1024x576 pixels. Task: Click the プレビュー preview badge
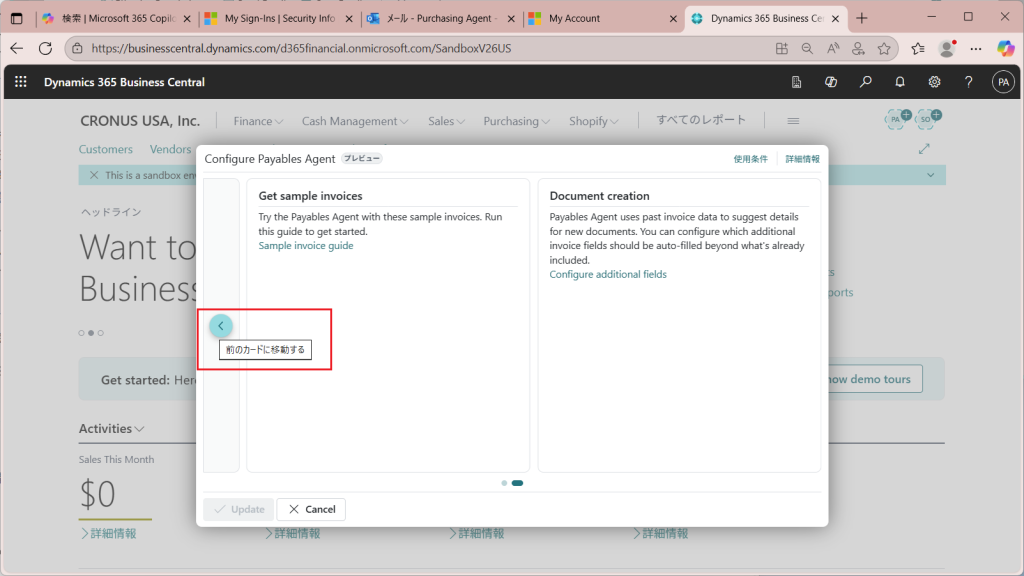pos(362,158)
